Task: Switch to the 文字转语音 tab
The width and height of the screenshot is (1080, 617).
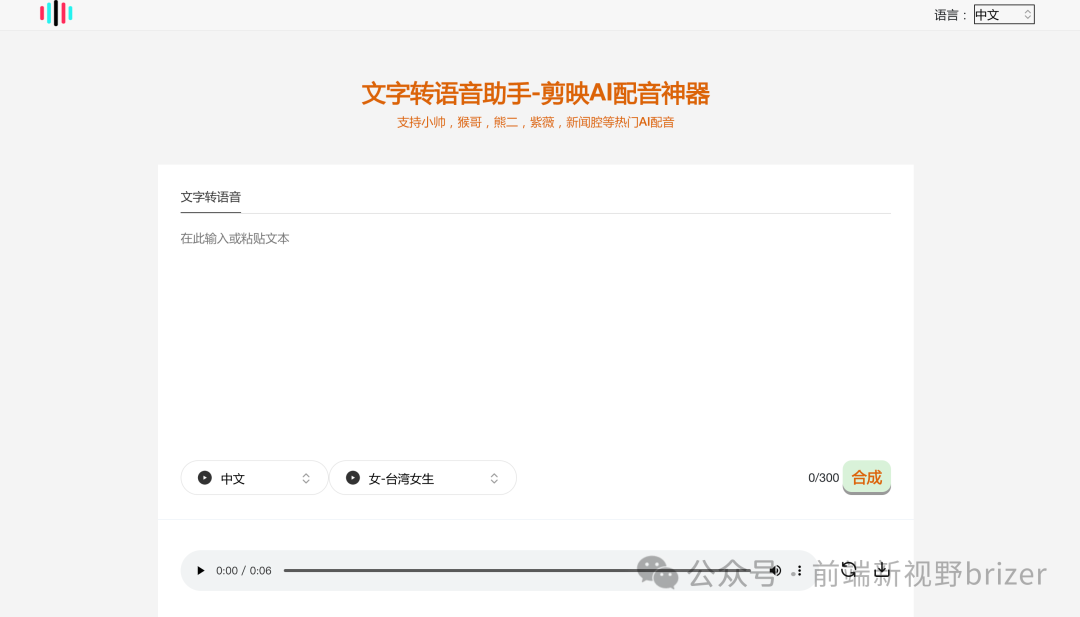Action: tap(211, 197)
